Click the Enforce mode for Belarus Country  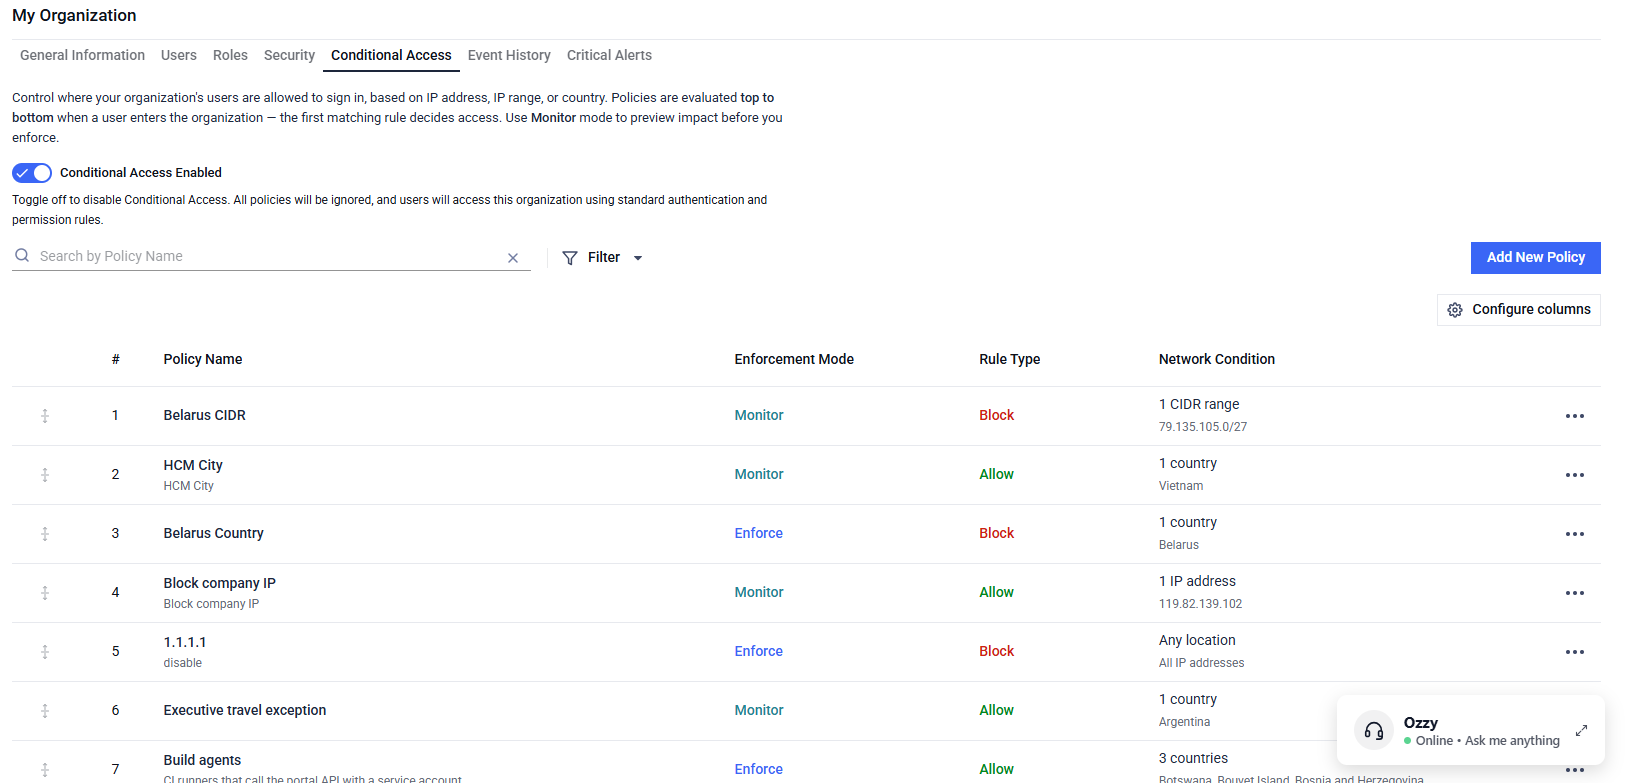759,533
